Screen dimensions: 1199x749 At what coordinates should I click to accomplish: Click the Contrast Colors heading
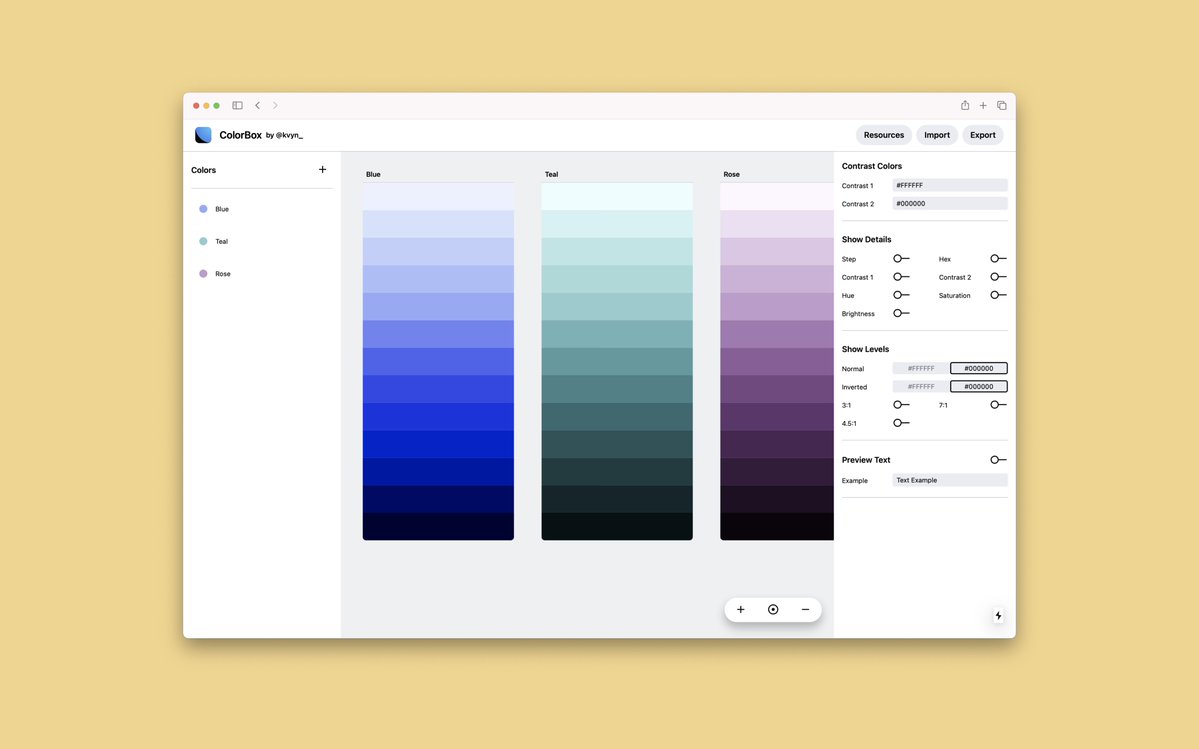click(872, 166)
